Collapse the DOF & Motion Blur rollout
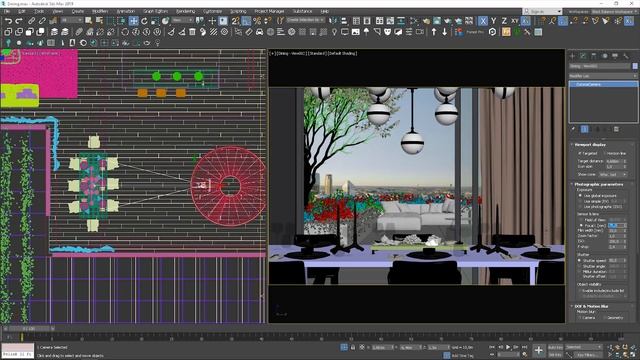Screen dimensions: 640x360 point(592,306)
